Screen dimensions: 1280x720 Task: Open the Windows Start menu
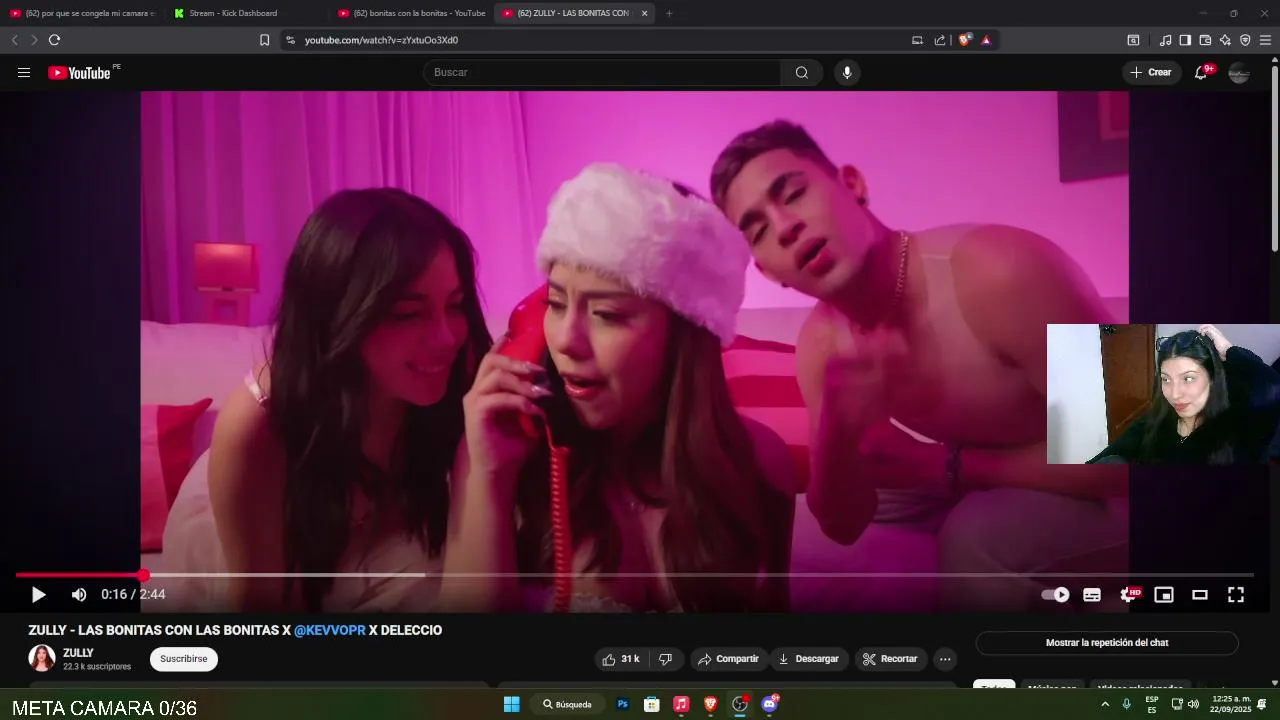click(x=511, y=704)
